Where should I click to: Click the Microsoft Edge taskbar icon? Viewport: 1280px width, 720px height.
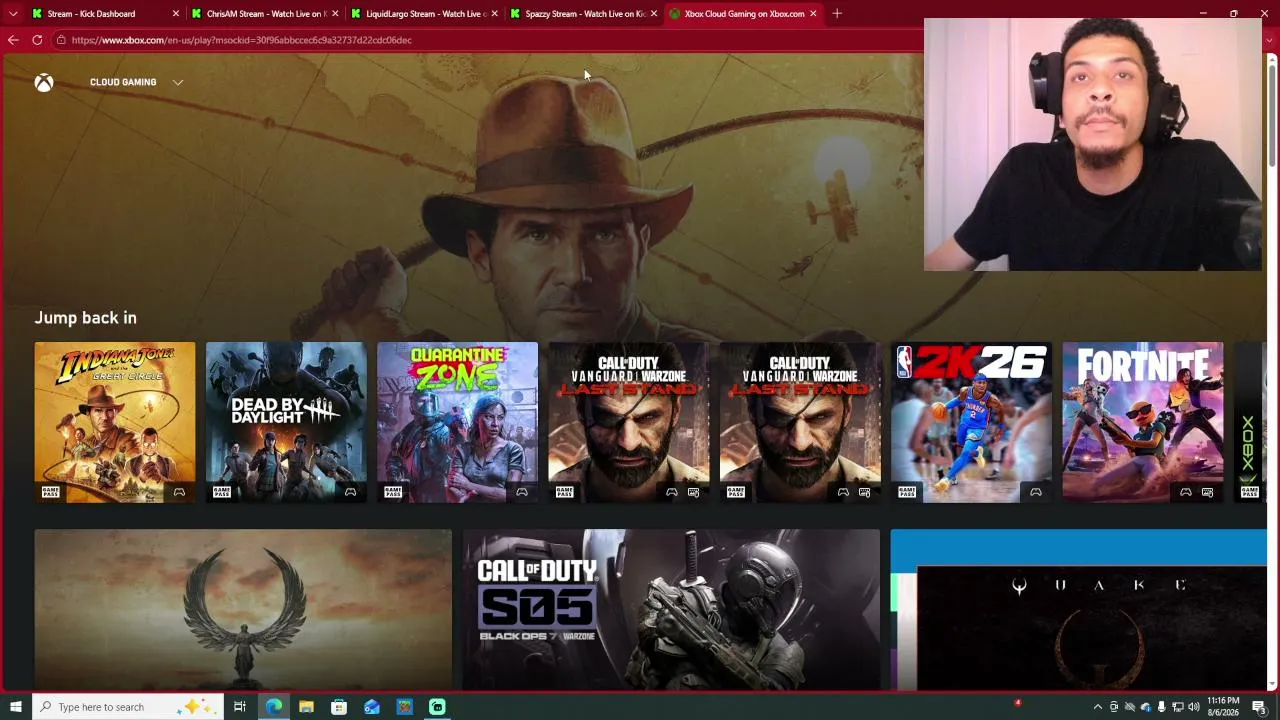coord(274,707)
